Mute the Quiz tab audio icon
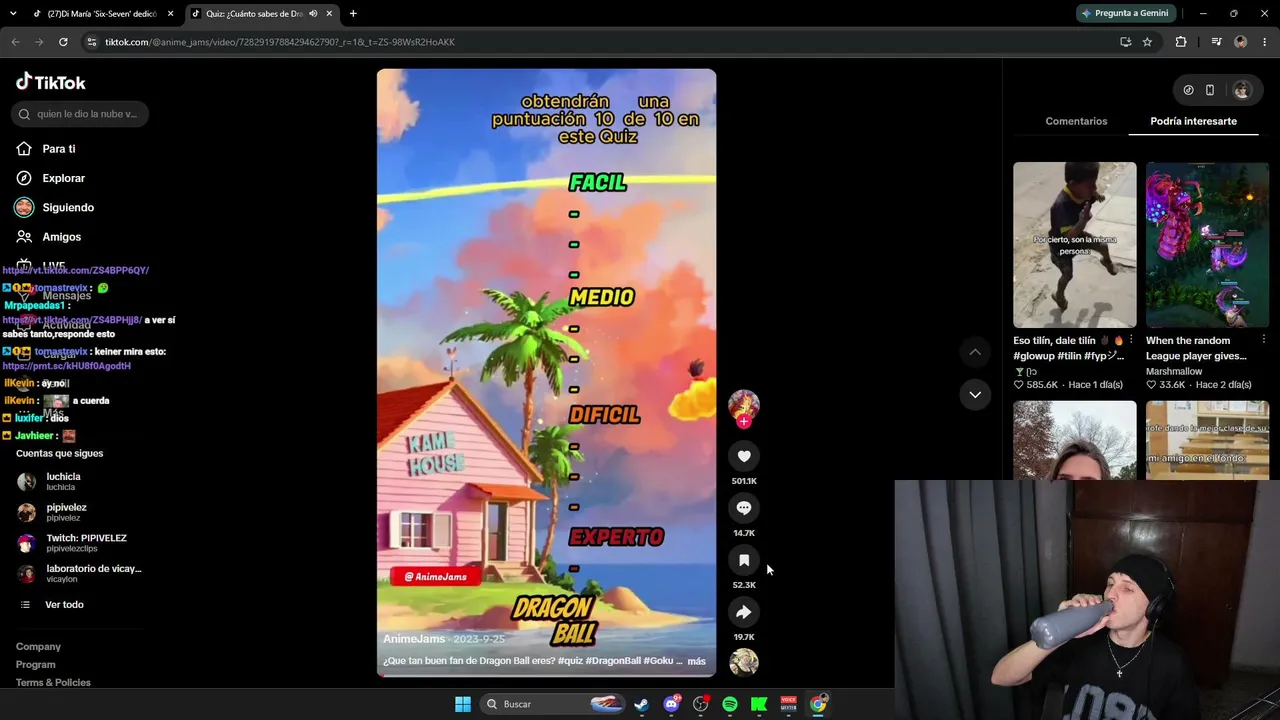The height and width of the screenshot is (720, 1280). pos(313,14)
